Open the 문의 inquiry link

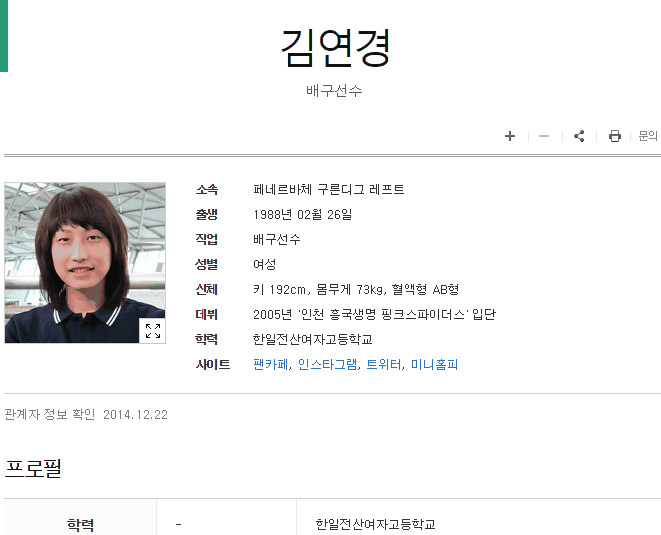[648, 136]
